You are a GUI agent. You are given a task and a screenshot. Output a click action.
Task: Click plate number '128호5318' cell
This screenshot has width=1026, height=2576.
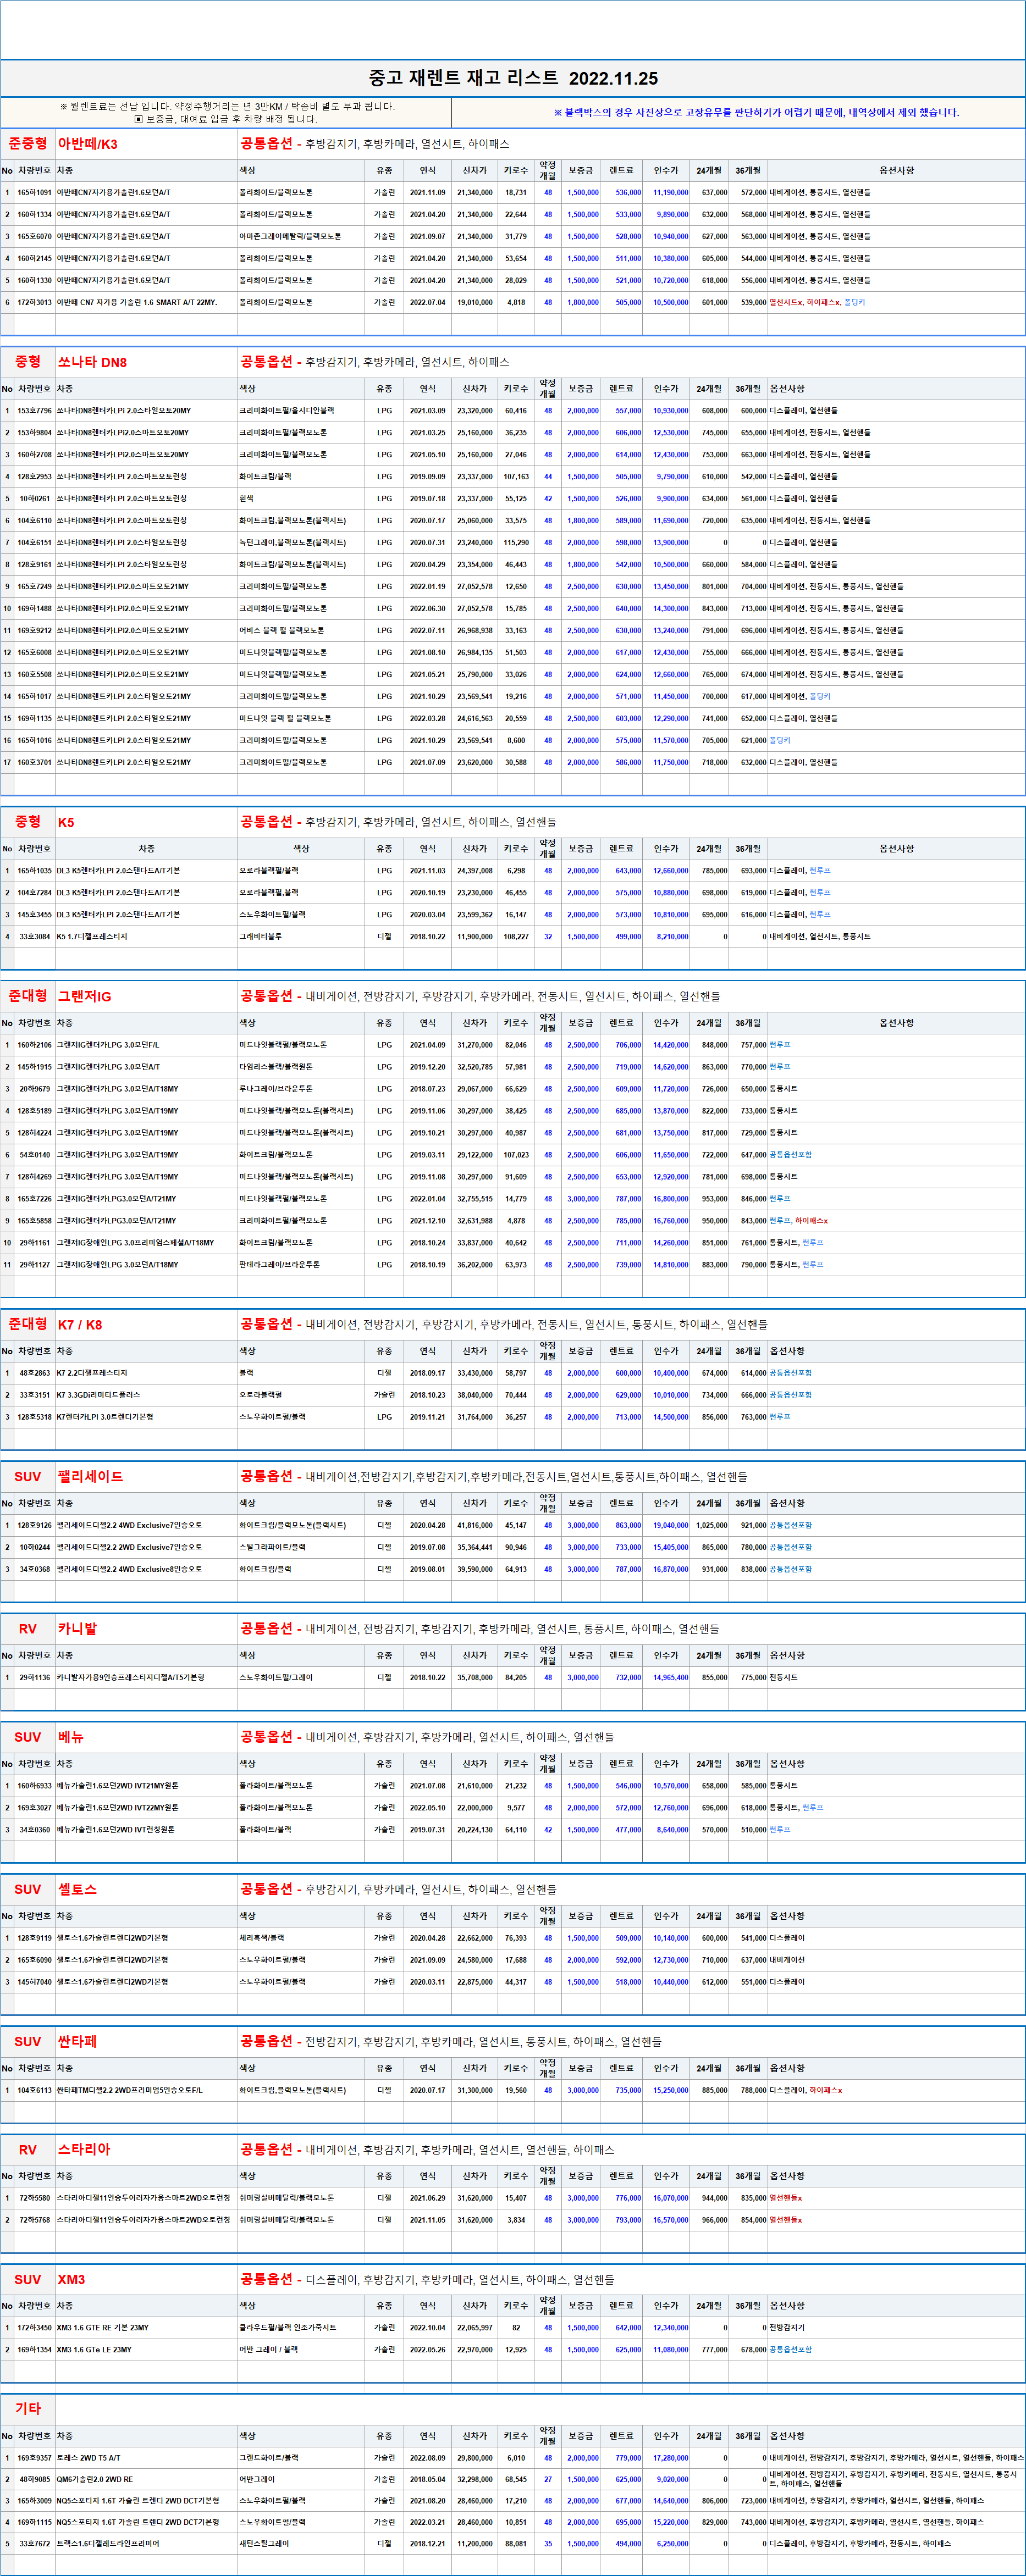(x=35, y=1417)
